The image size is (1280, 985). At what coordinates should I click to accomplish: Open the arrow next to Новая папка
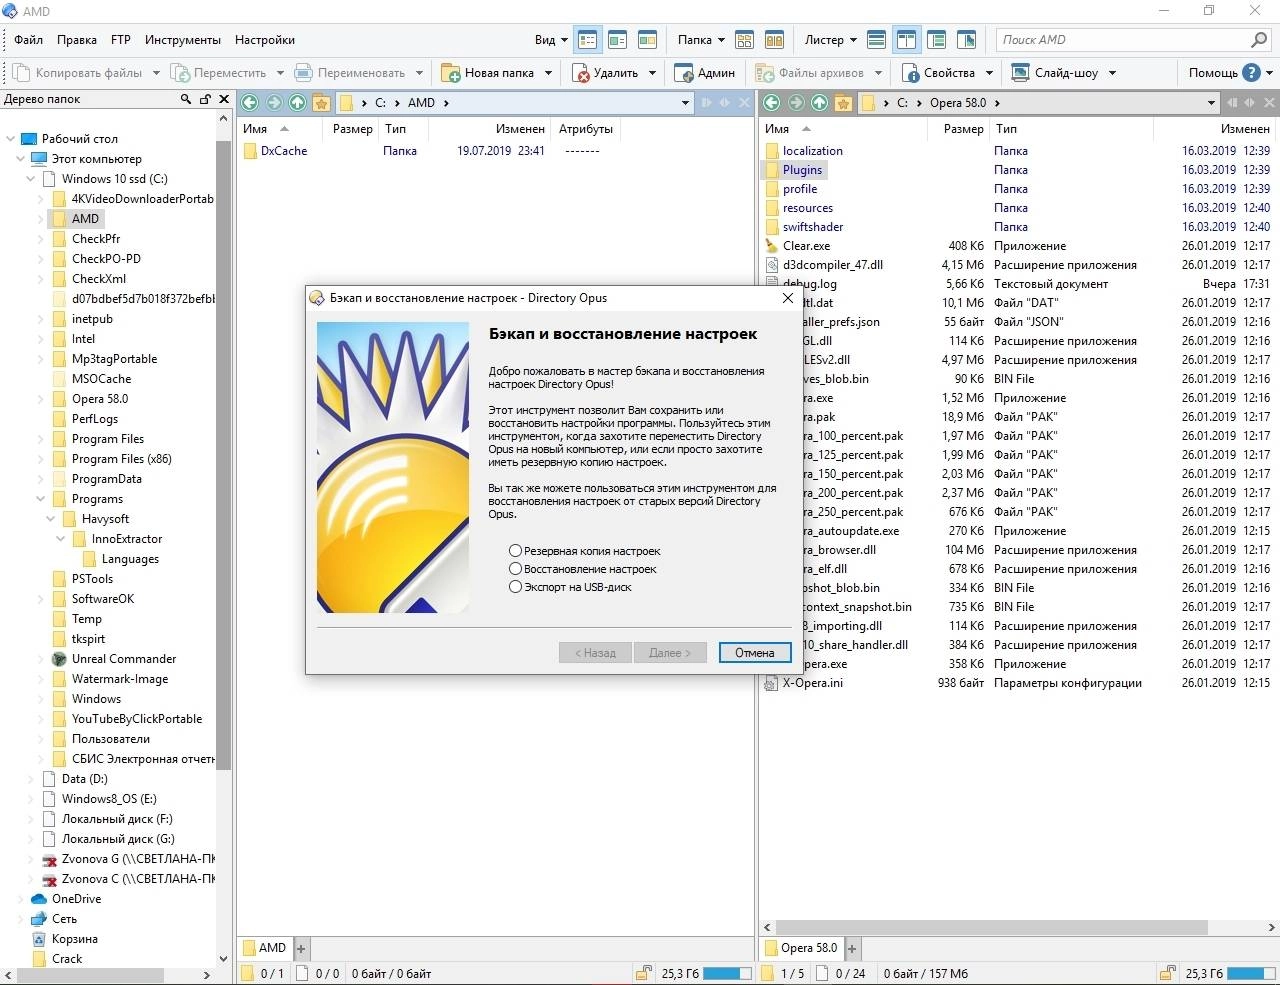(x=548, y=73)
